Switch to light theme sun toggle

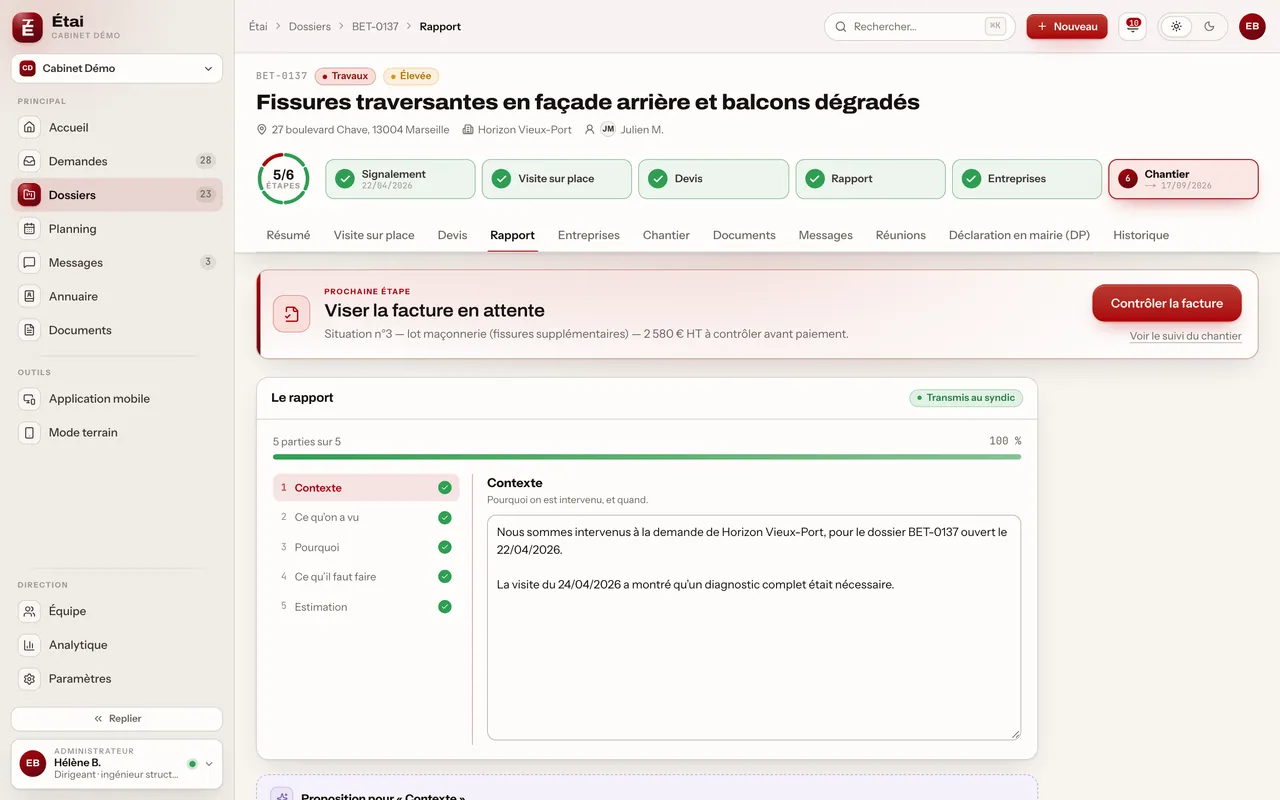pyautogui.click(x=1177, y=27)
